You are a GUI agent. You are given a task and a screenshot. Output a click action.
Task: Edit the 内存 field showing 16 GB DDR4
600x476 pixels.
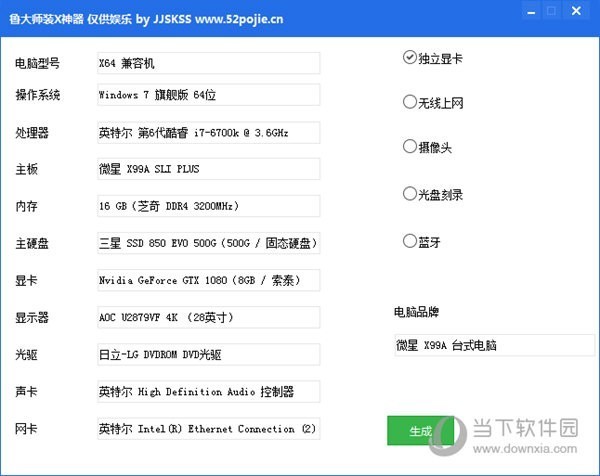click(x=209, y=206)
